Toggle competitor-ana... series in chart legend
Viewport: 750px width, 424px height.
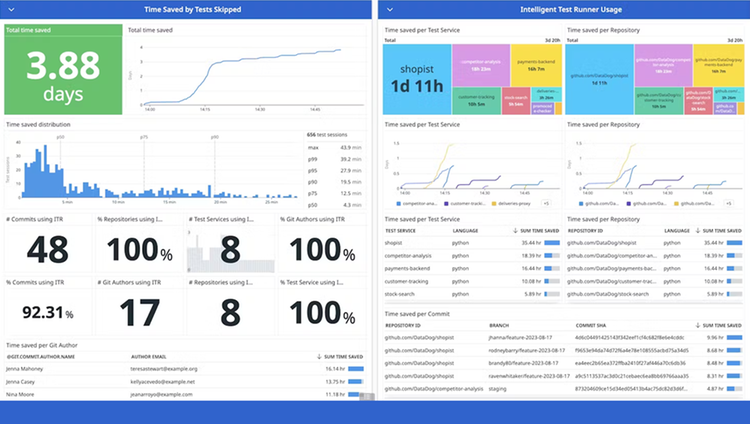(x=416, y=203)
